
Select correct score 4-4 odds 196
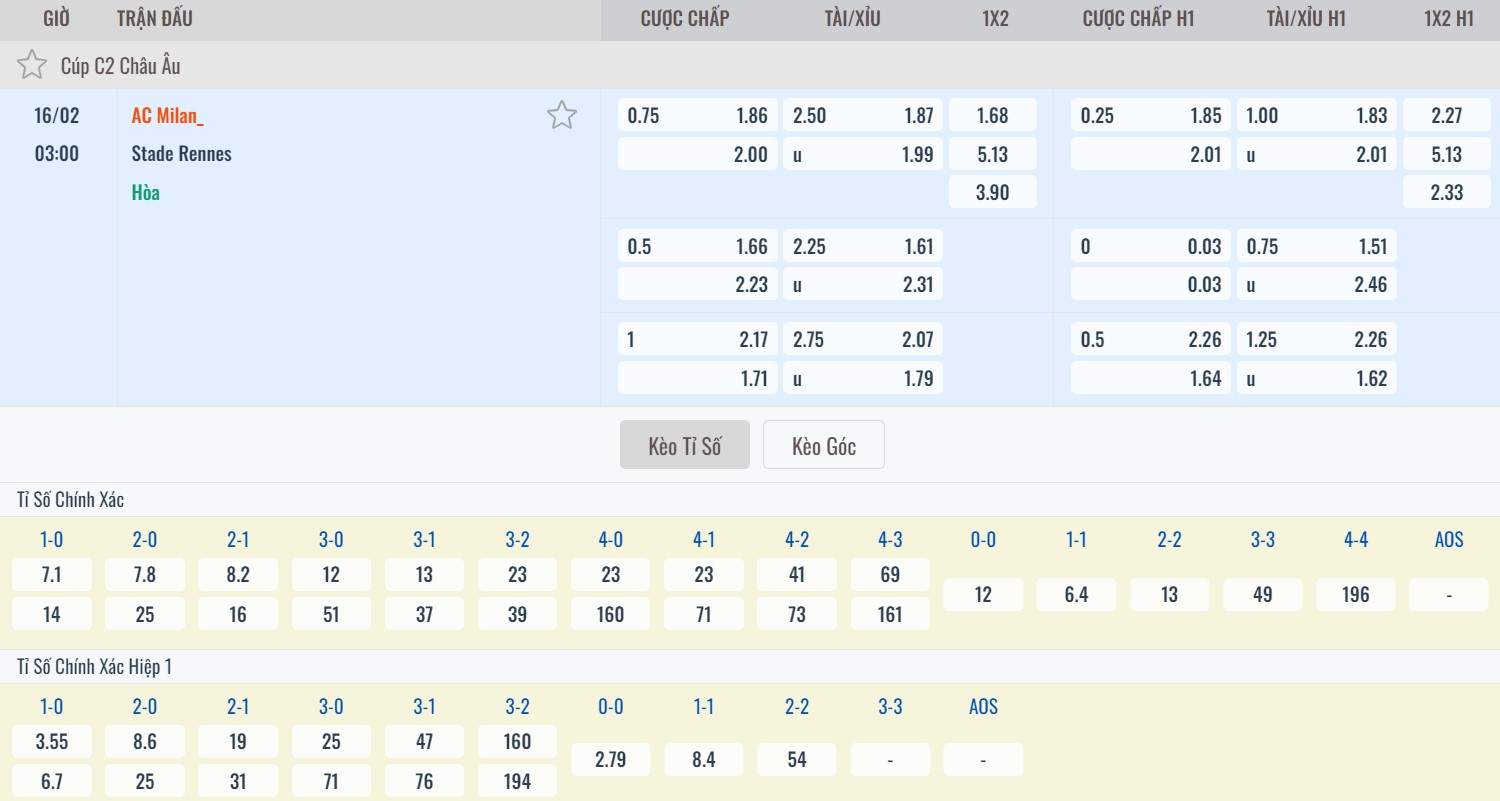pos(1355,595)
